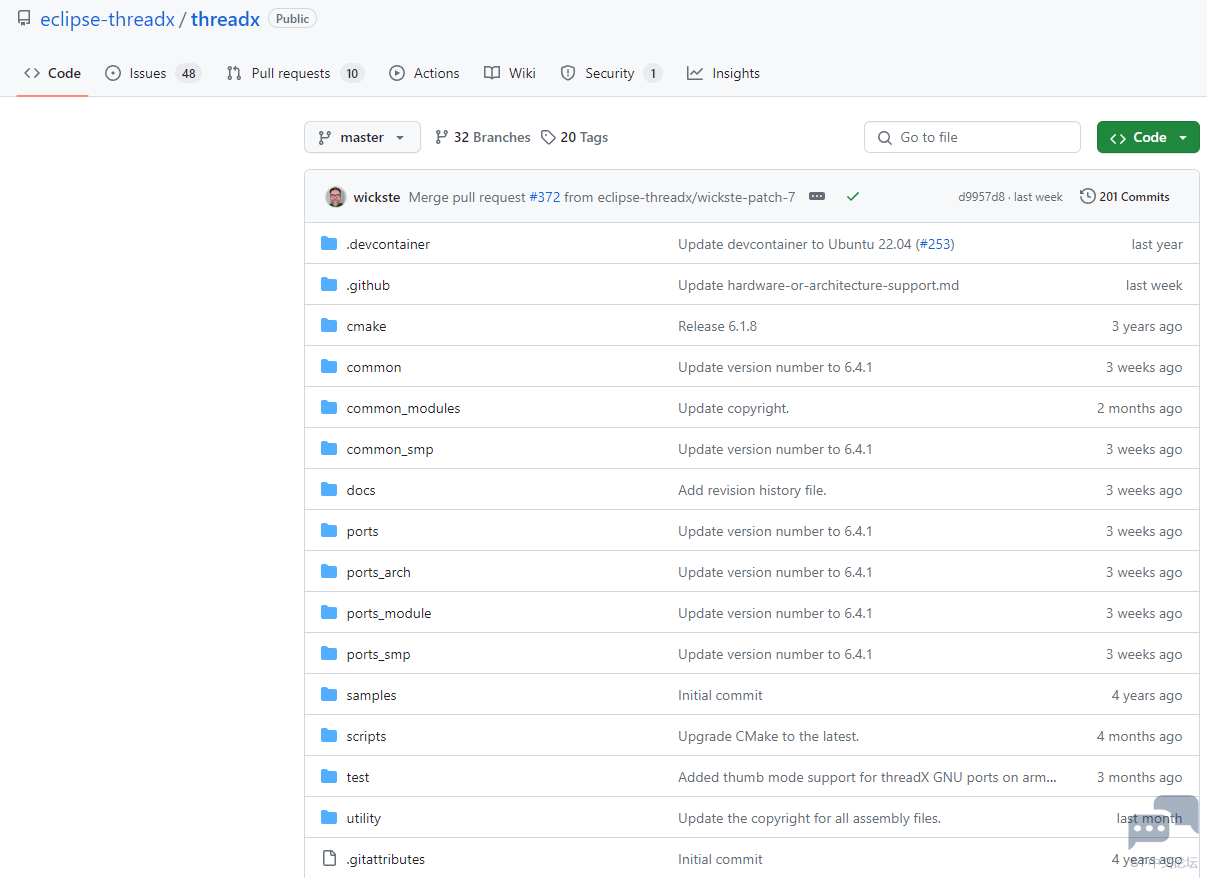Click the common folder icon
The height and width of the screenshot is (878, 1207).
click(x=329, y=367)
